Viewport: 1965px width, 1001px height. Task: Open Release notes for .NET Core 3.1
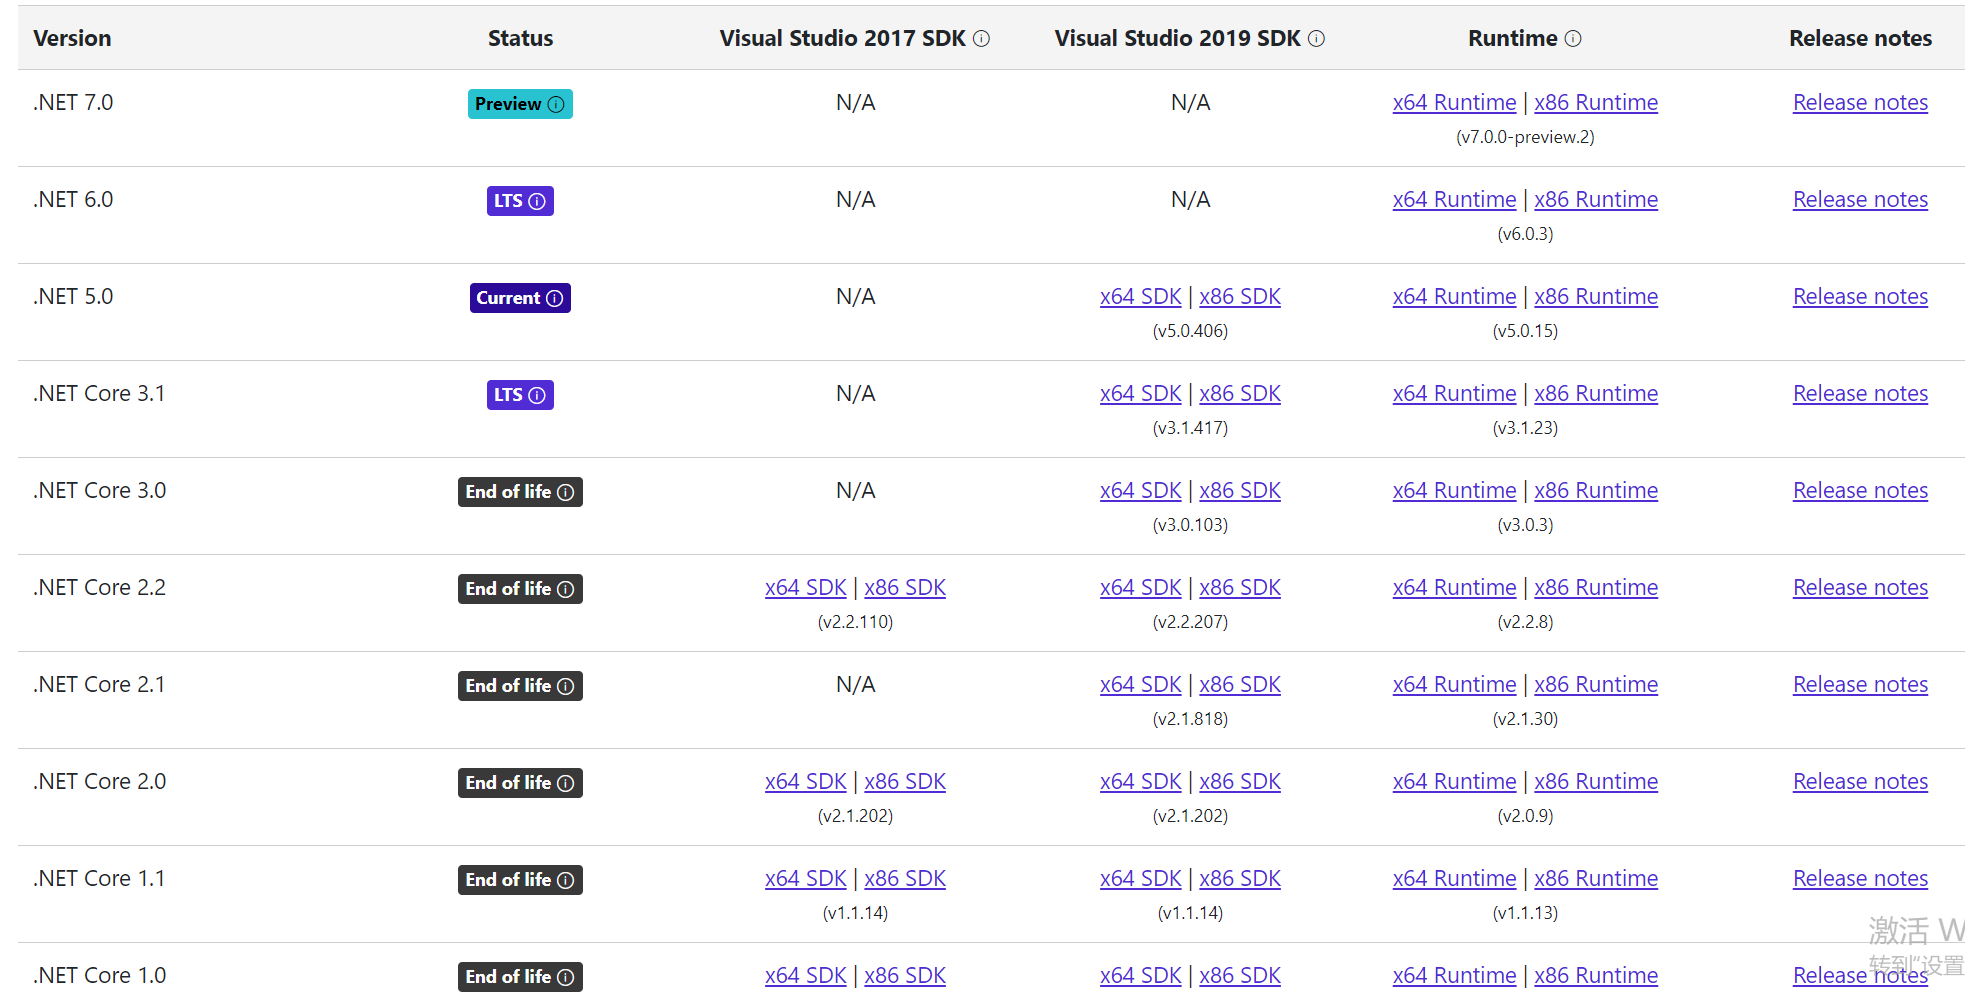pyautogui.click(x=1860, y=393)
